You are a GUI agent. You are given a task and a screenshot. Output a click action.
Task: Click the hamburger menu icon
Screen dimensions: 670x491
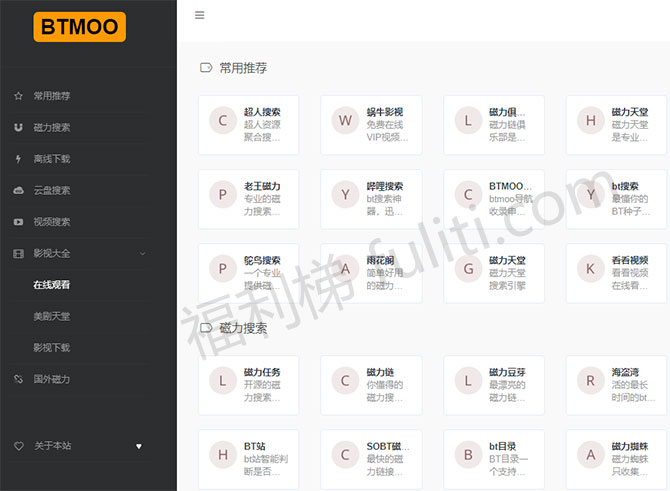pos(200,15)
